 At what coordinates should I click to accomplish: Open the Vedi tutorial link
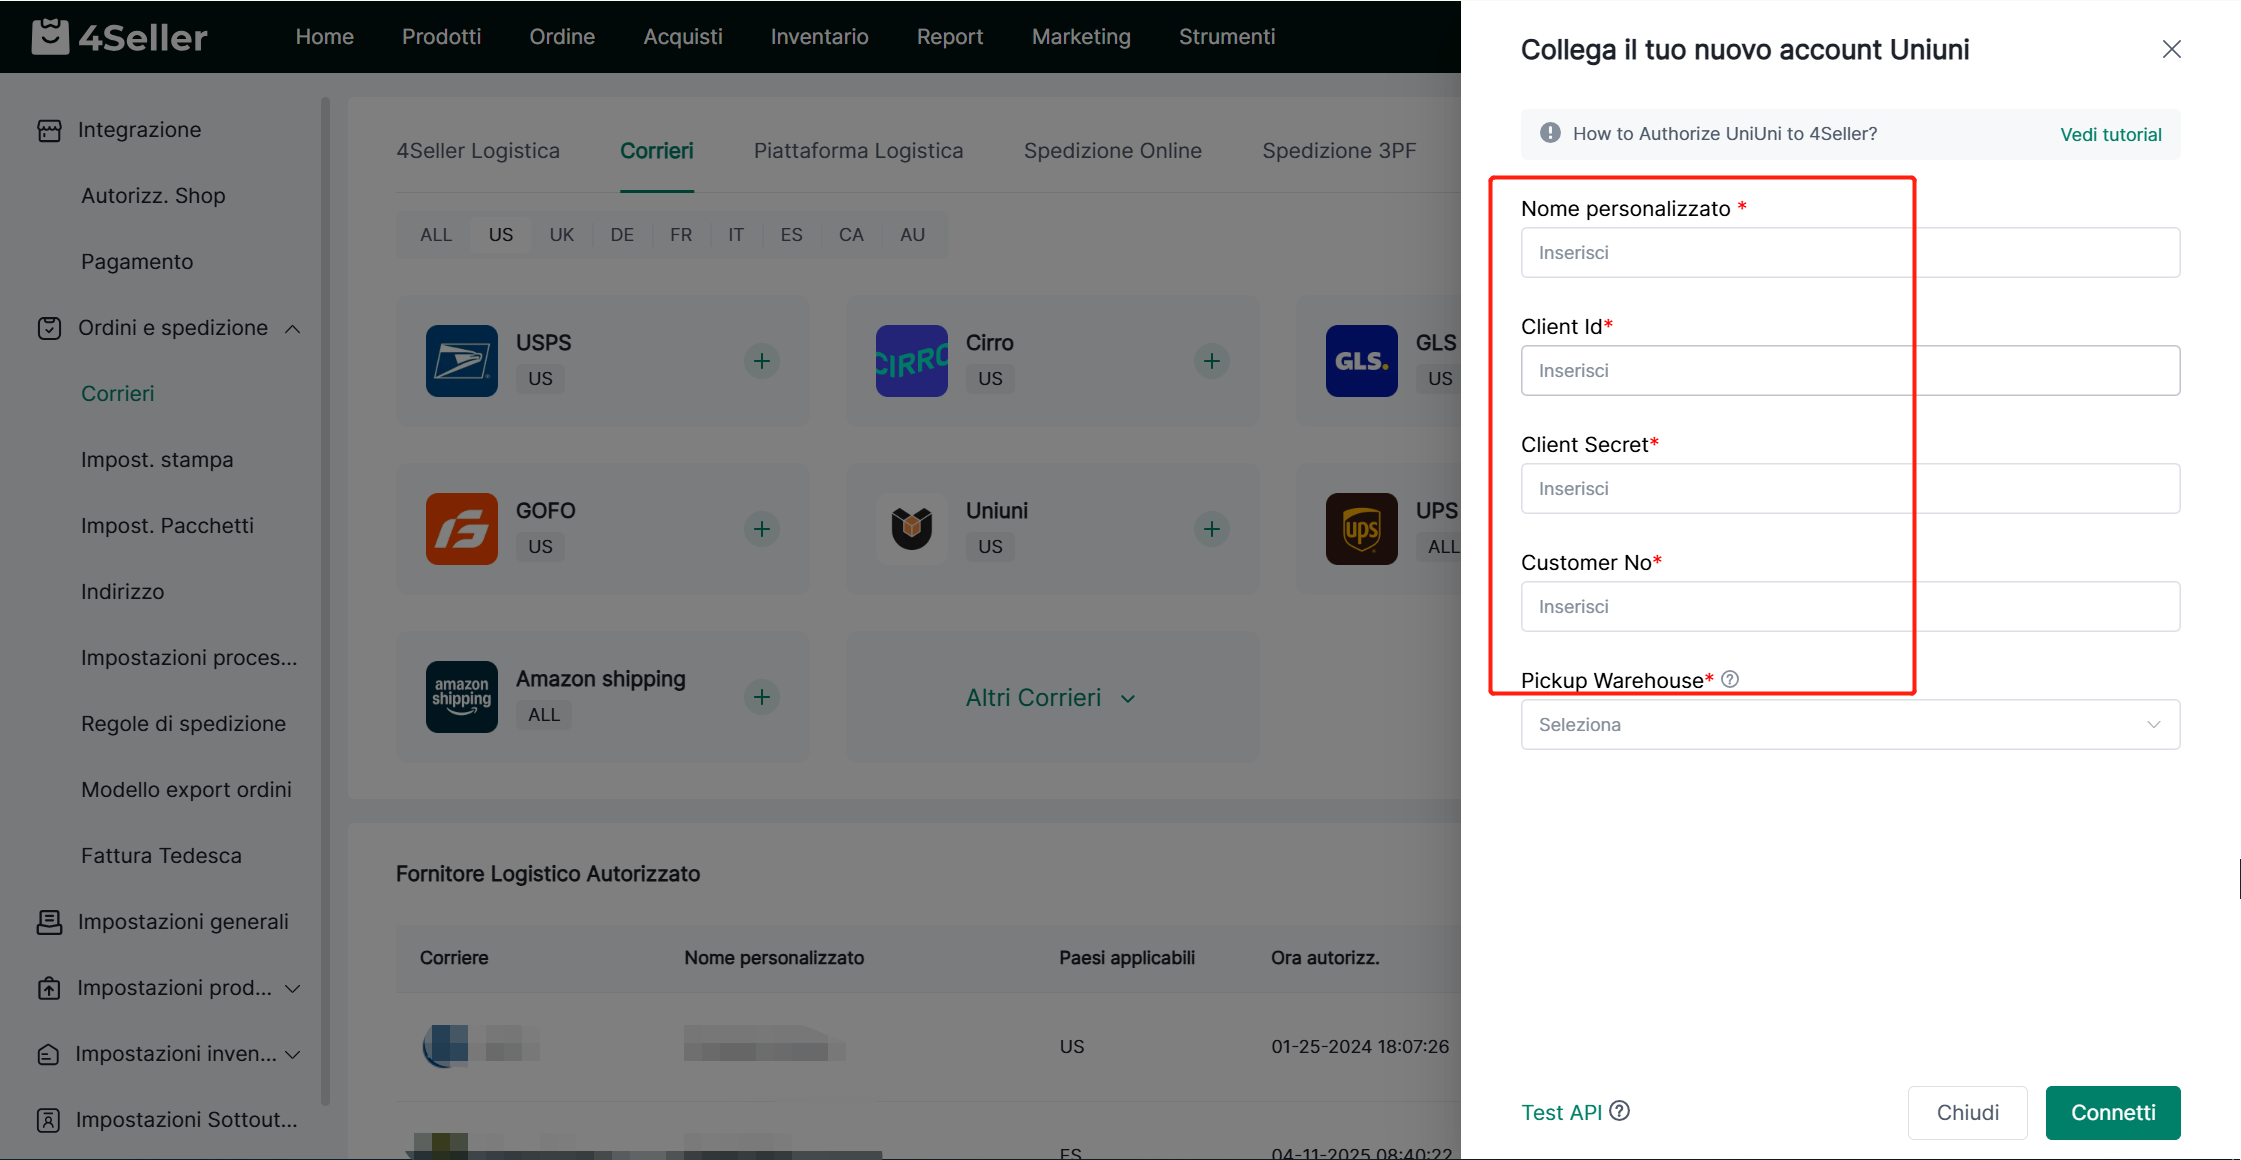tap(2110, 135)
